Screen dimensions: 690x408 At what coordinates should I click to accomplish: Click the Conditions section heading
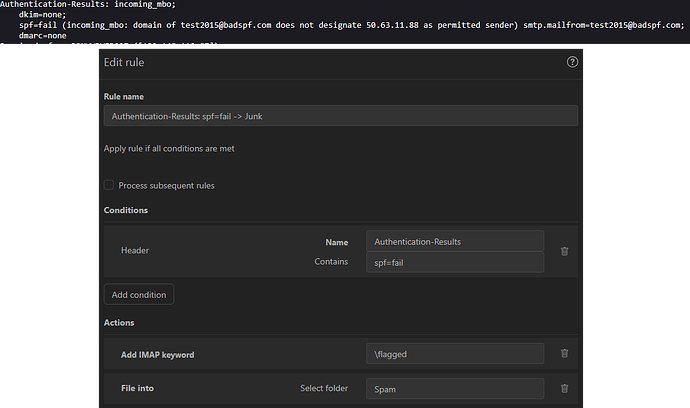coord(126,210)
